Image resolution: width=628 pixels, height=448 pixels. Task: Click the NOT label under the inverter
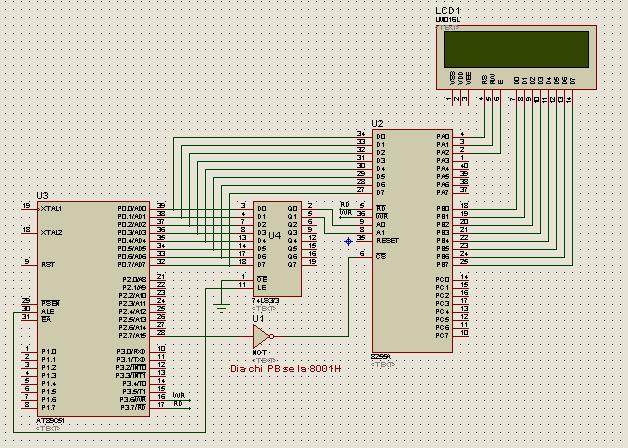260,353
